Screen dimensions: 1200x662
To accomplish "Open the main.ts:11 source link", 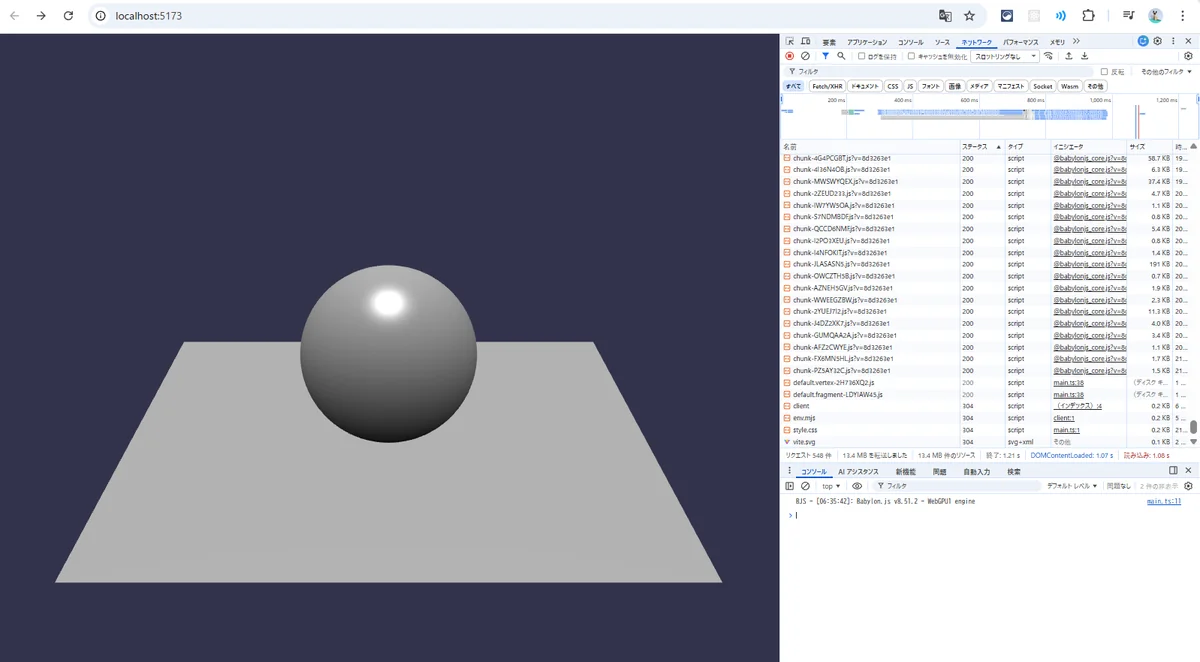I will tap(1163, 501).
